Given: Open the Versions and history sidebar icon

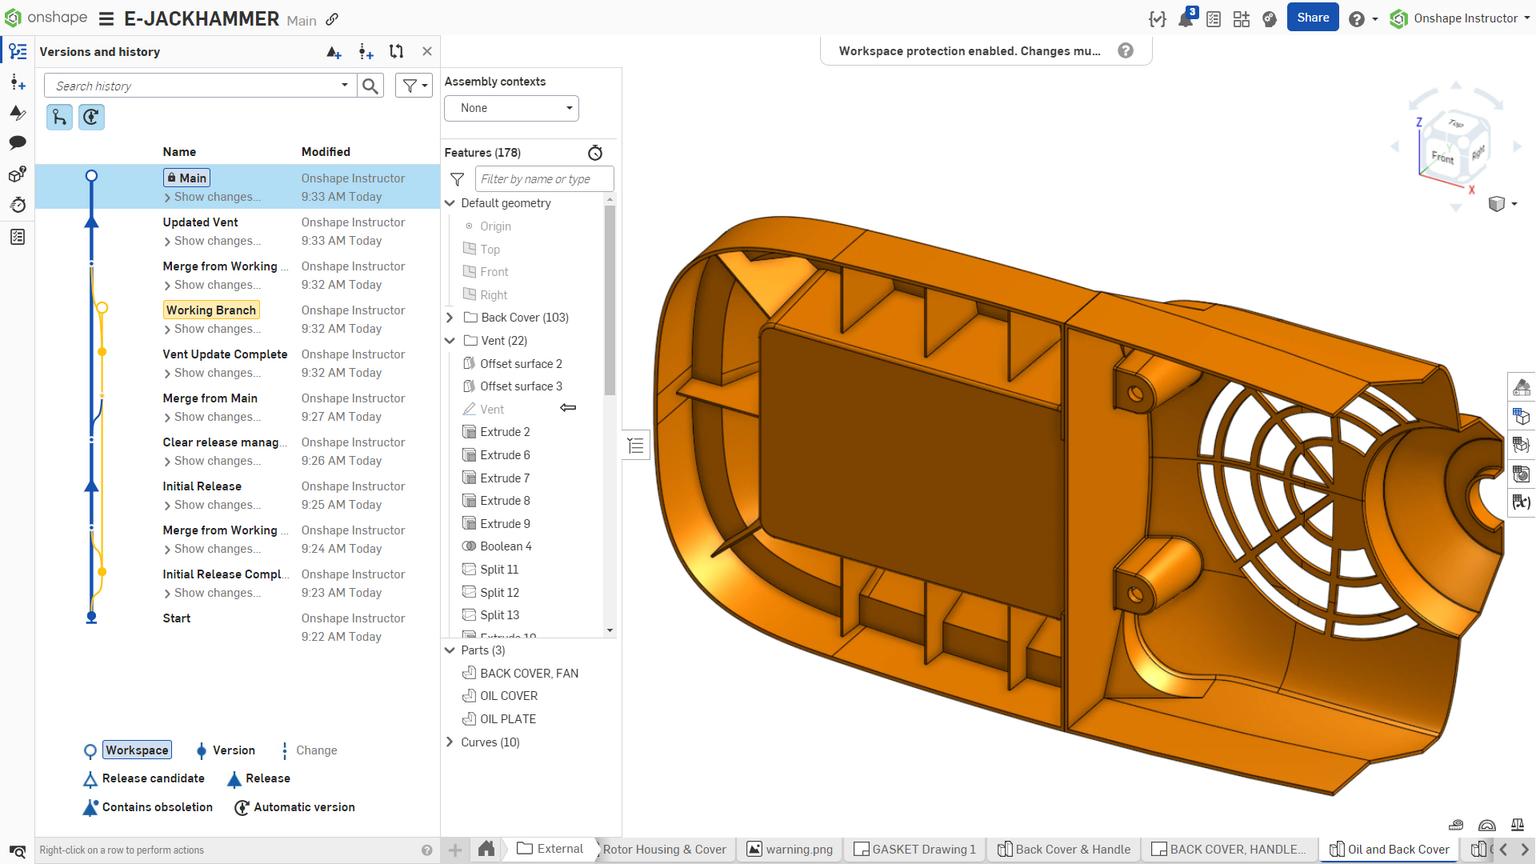Looking at the screenshot, I should coord(17,50).
